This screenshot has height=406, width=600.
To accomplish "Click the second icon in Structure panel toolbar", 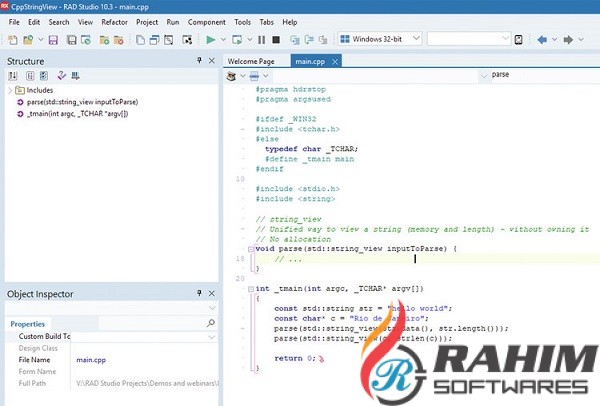I will coord(30,76).
